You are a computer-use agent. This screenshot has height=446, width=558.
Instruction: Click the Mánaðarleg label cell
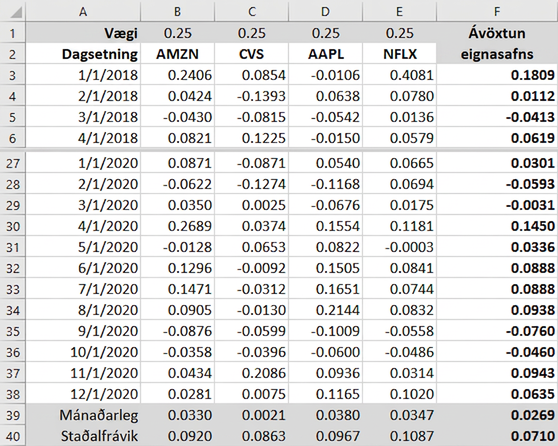coord(83,415)
